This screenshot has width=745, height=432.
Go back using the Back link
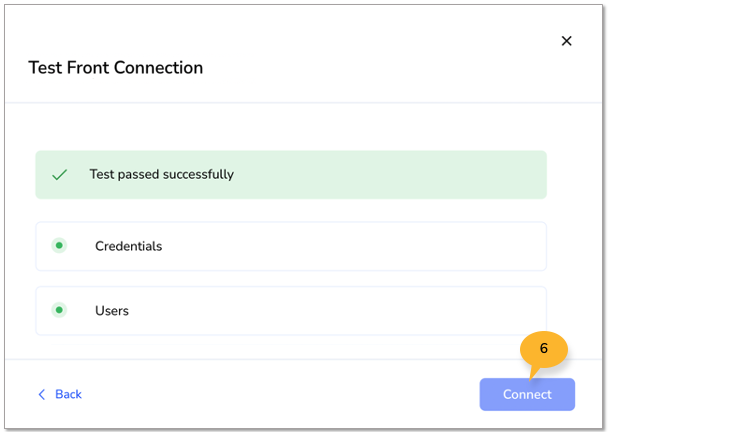(60, 394)
